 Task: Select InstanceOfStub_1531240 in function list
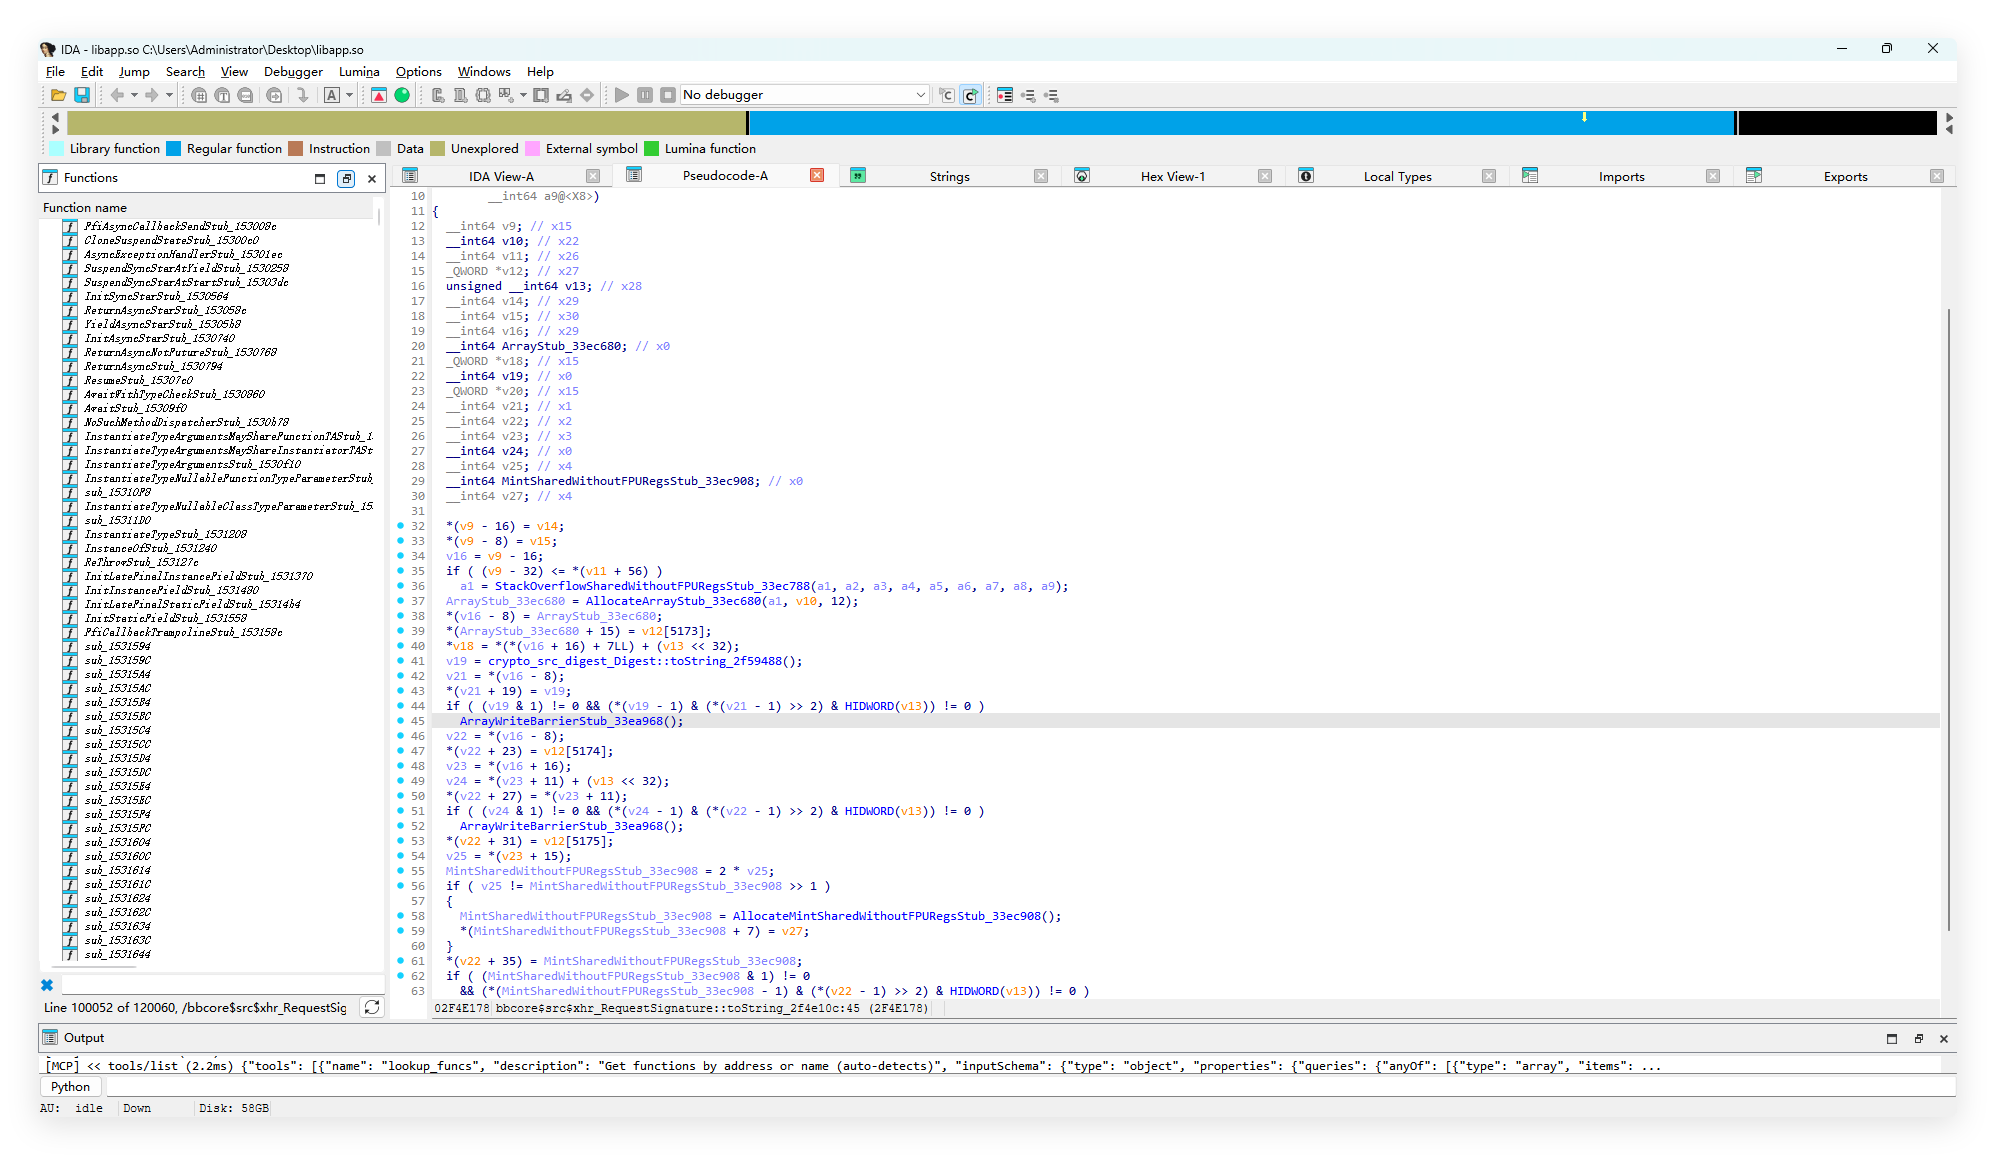pyautogui.click(x=151, y=548)
